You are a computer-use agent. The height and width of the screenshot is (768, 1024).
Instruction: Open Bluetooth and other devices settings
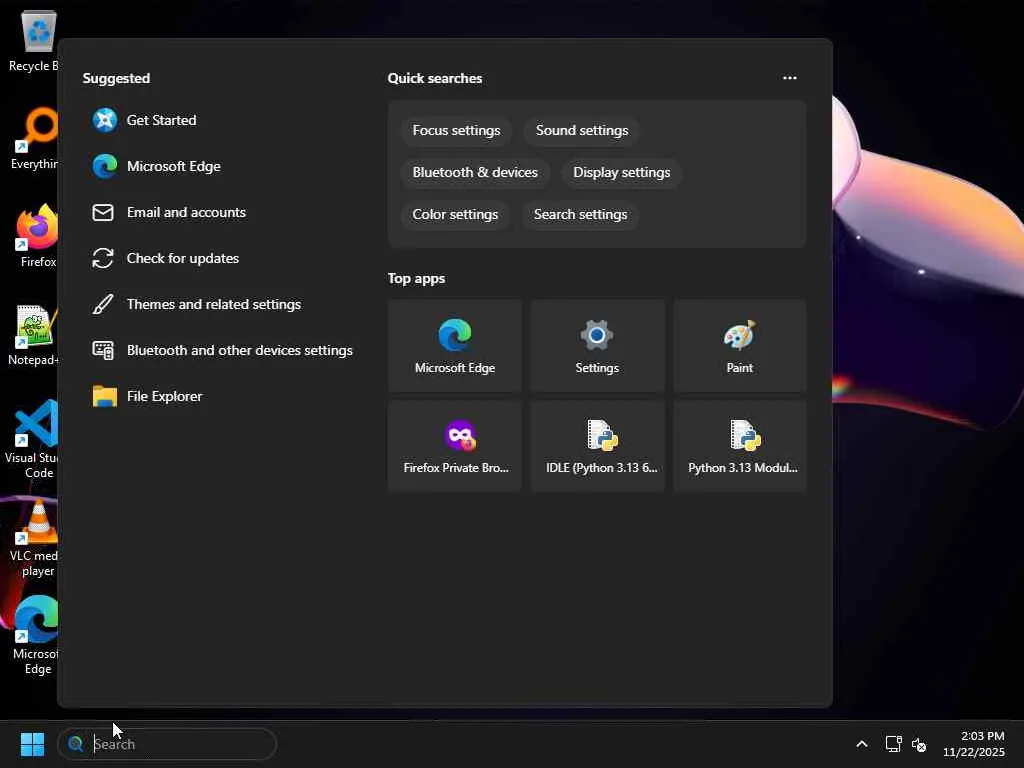(x=222, y=351)
